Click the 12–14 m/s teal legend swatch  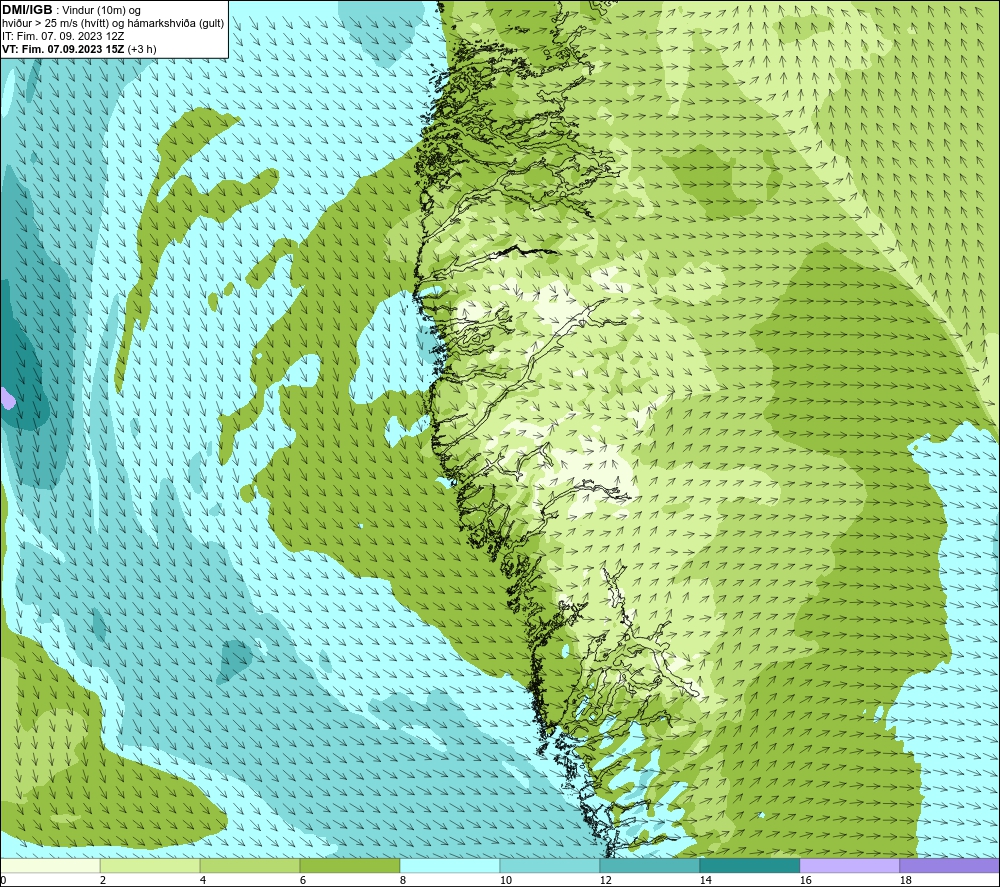pos(649,865)
